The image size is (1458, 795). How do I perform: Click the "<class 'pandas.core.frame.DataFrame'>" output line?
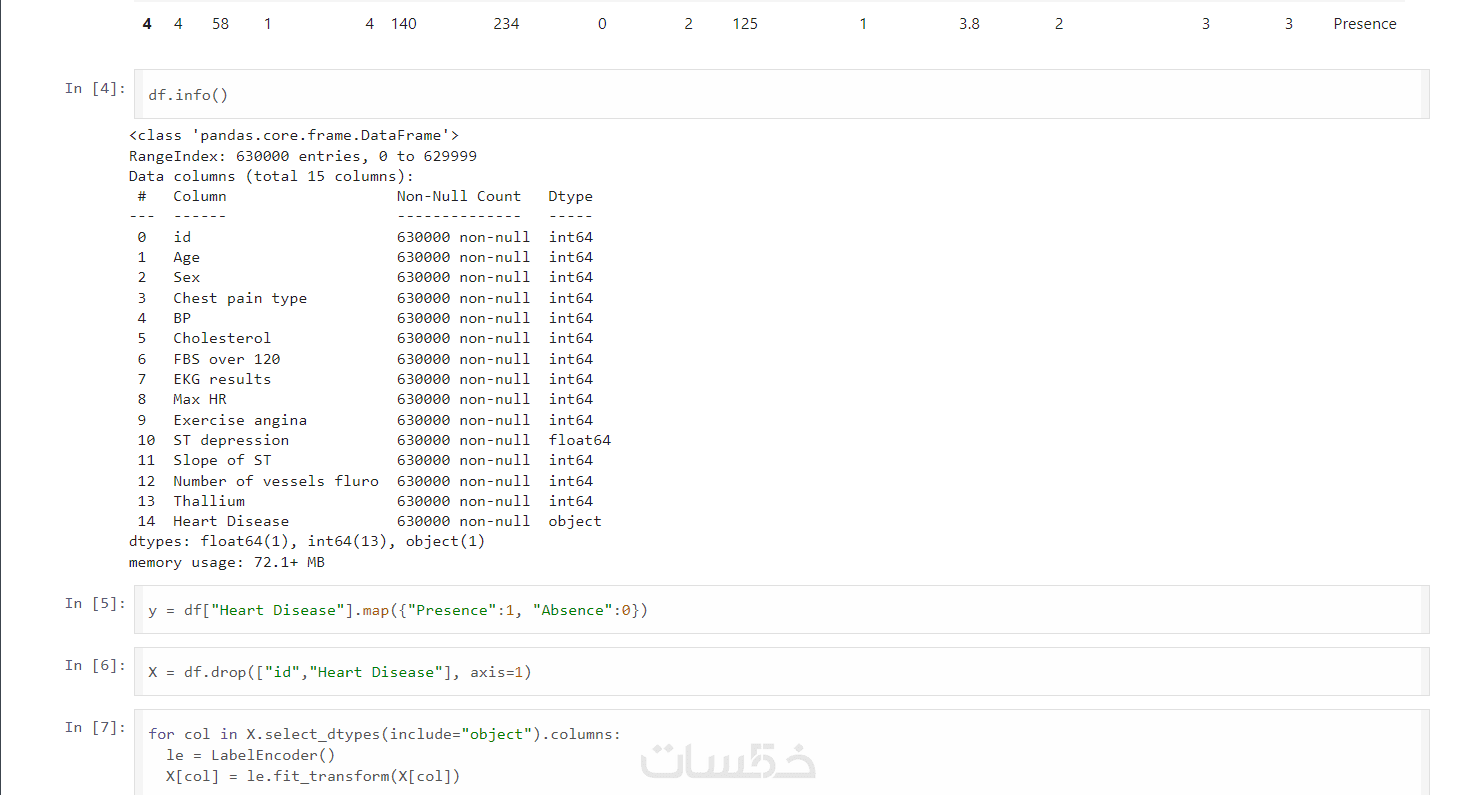point(294,135)
